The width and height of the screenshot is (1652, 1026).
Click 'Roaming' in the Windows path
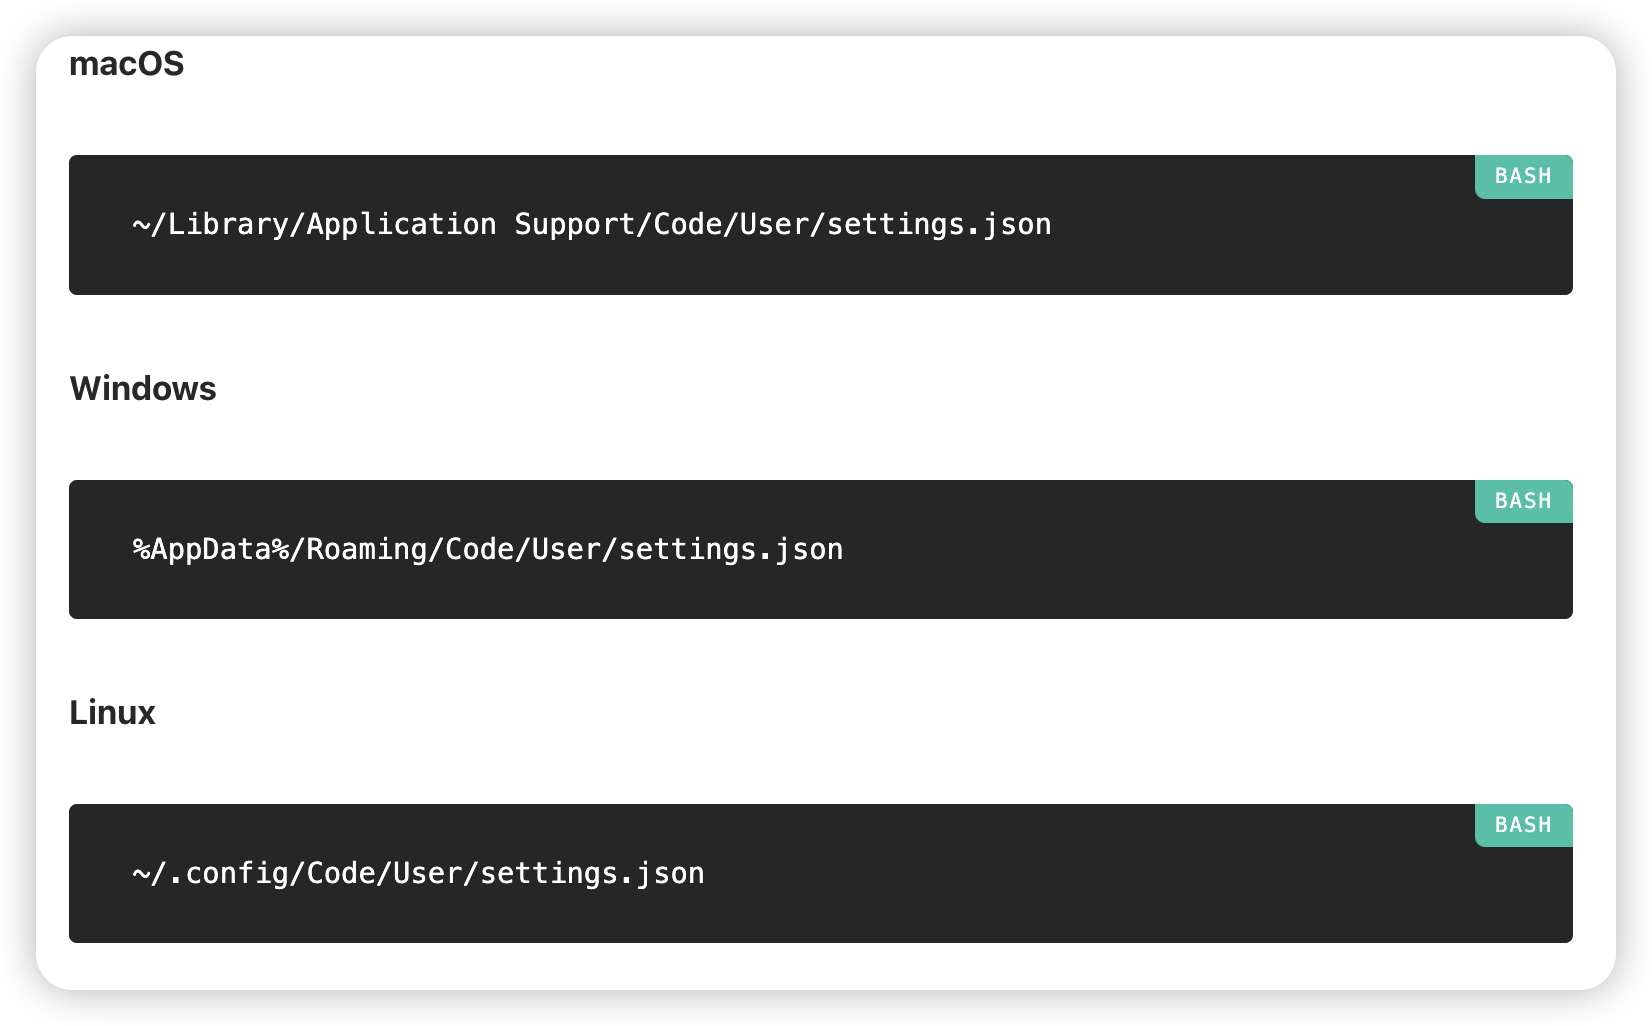coord(366,550)
